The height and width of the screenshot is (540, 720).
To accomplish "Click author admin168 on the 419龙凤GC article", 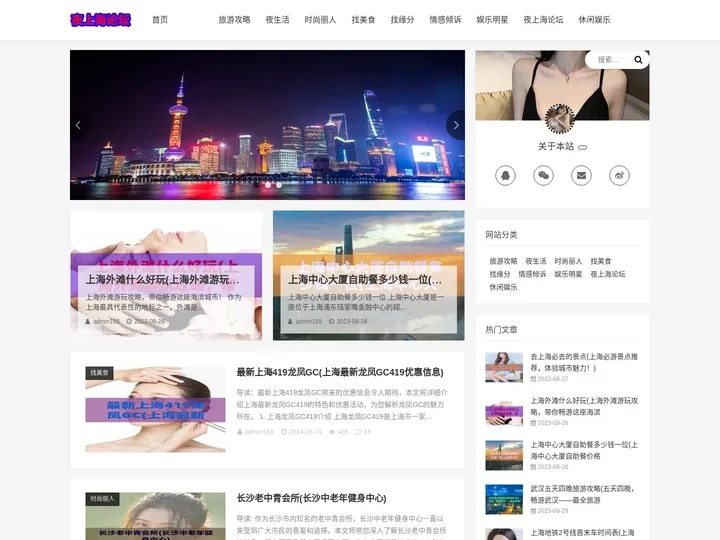I will (255, 432).
